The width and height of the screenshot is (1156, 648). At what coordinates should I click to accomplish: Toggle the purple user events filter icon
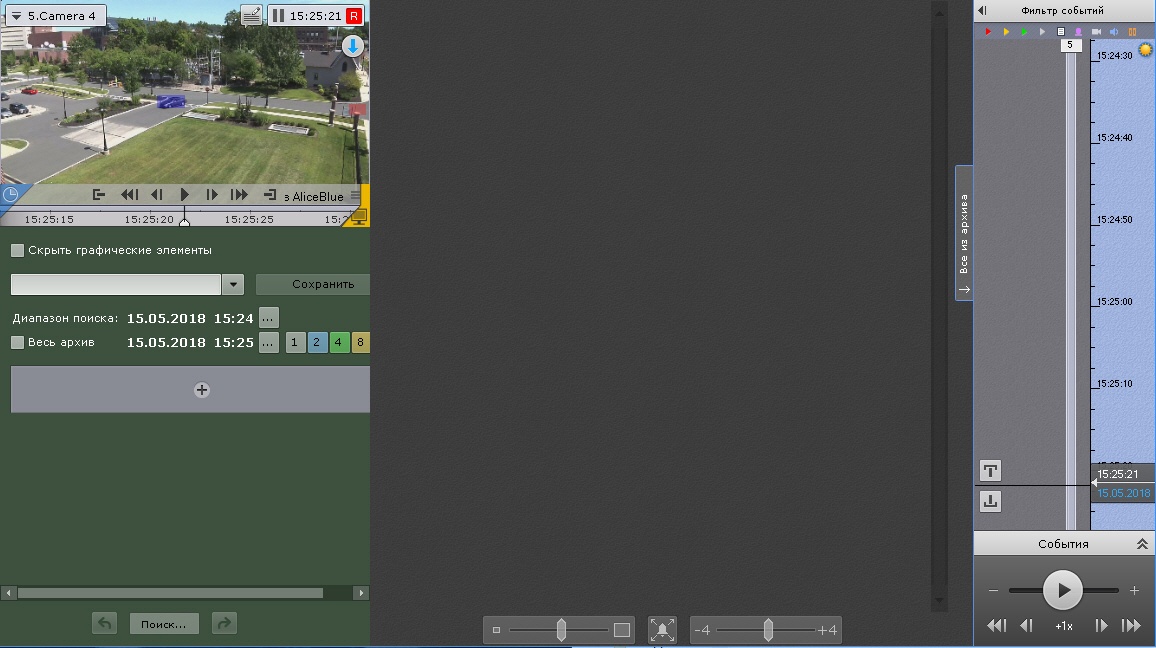pyautogui.click(x=1079, y=32)
